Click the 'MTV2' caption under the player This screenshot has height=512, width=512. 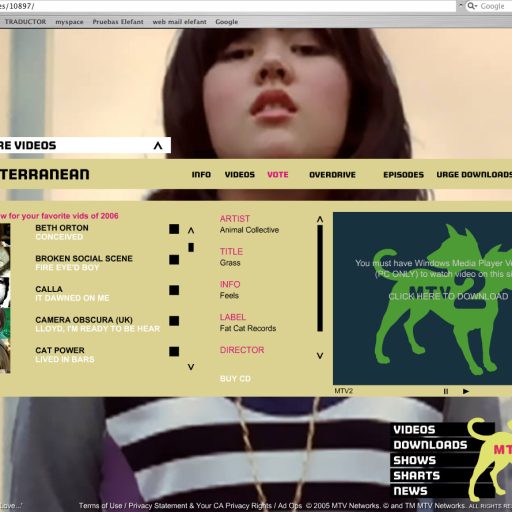point(344,391)
